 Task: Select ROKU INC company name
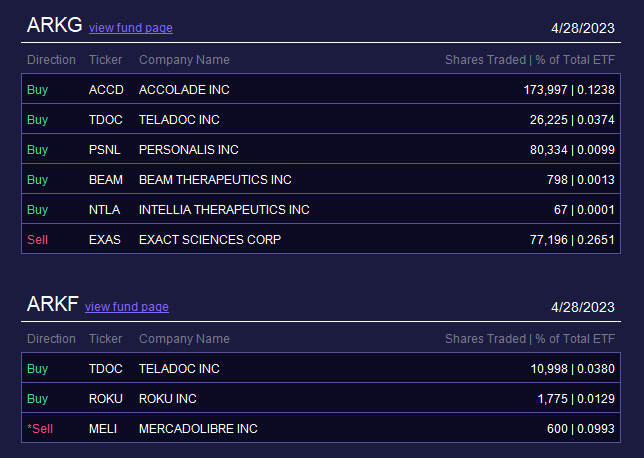tap(168, 398)
